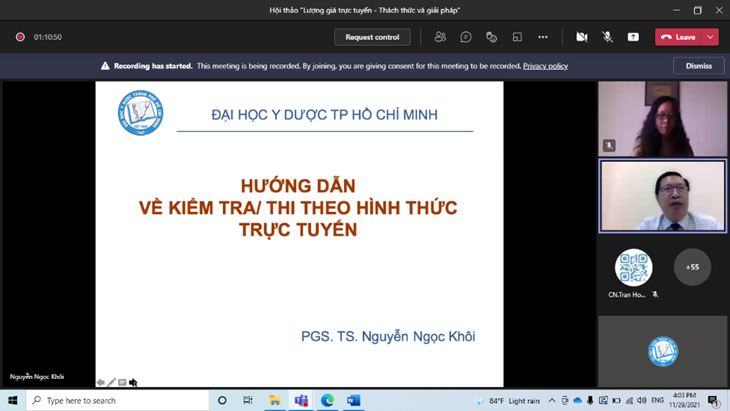Dismiss the recording notification
This screenshot has width=730, height=411.
(x=698, y=66)
